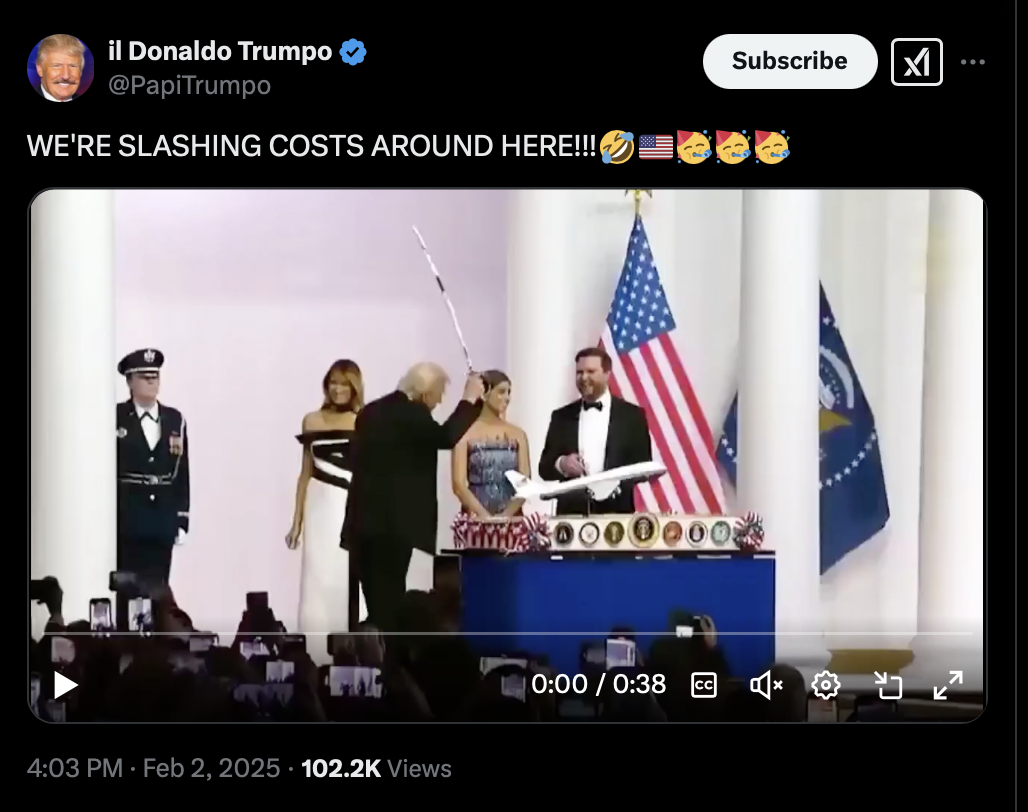1028x812 pixels.
Task: Click the American flag emoji in tweet
Action: [656, 147]
